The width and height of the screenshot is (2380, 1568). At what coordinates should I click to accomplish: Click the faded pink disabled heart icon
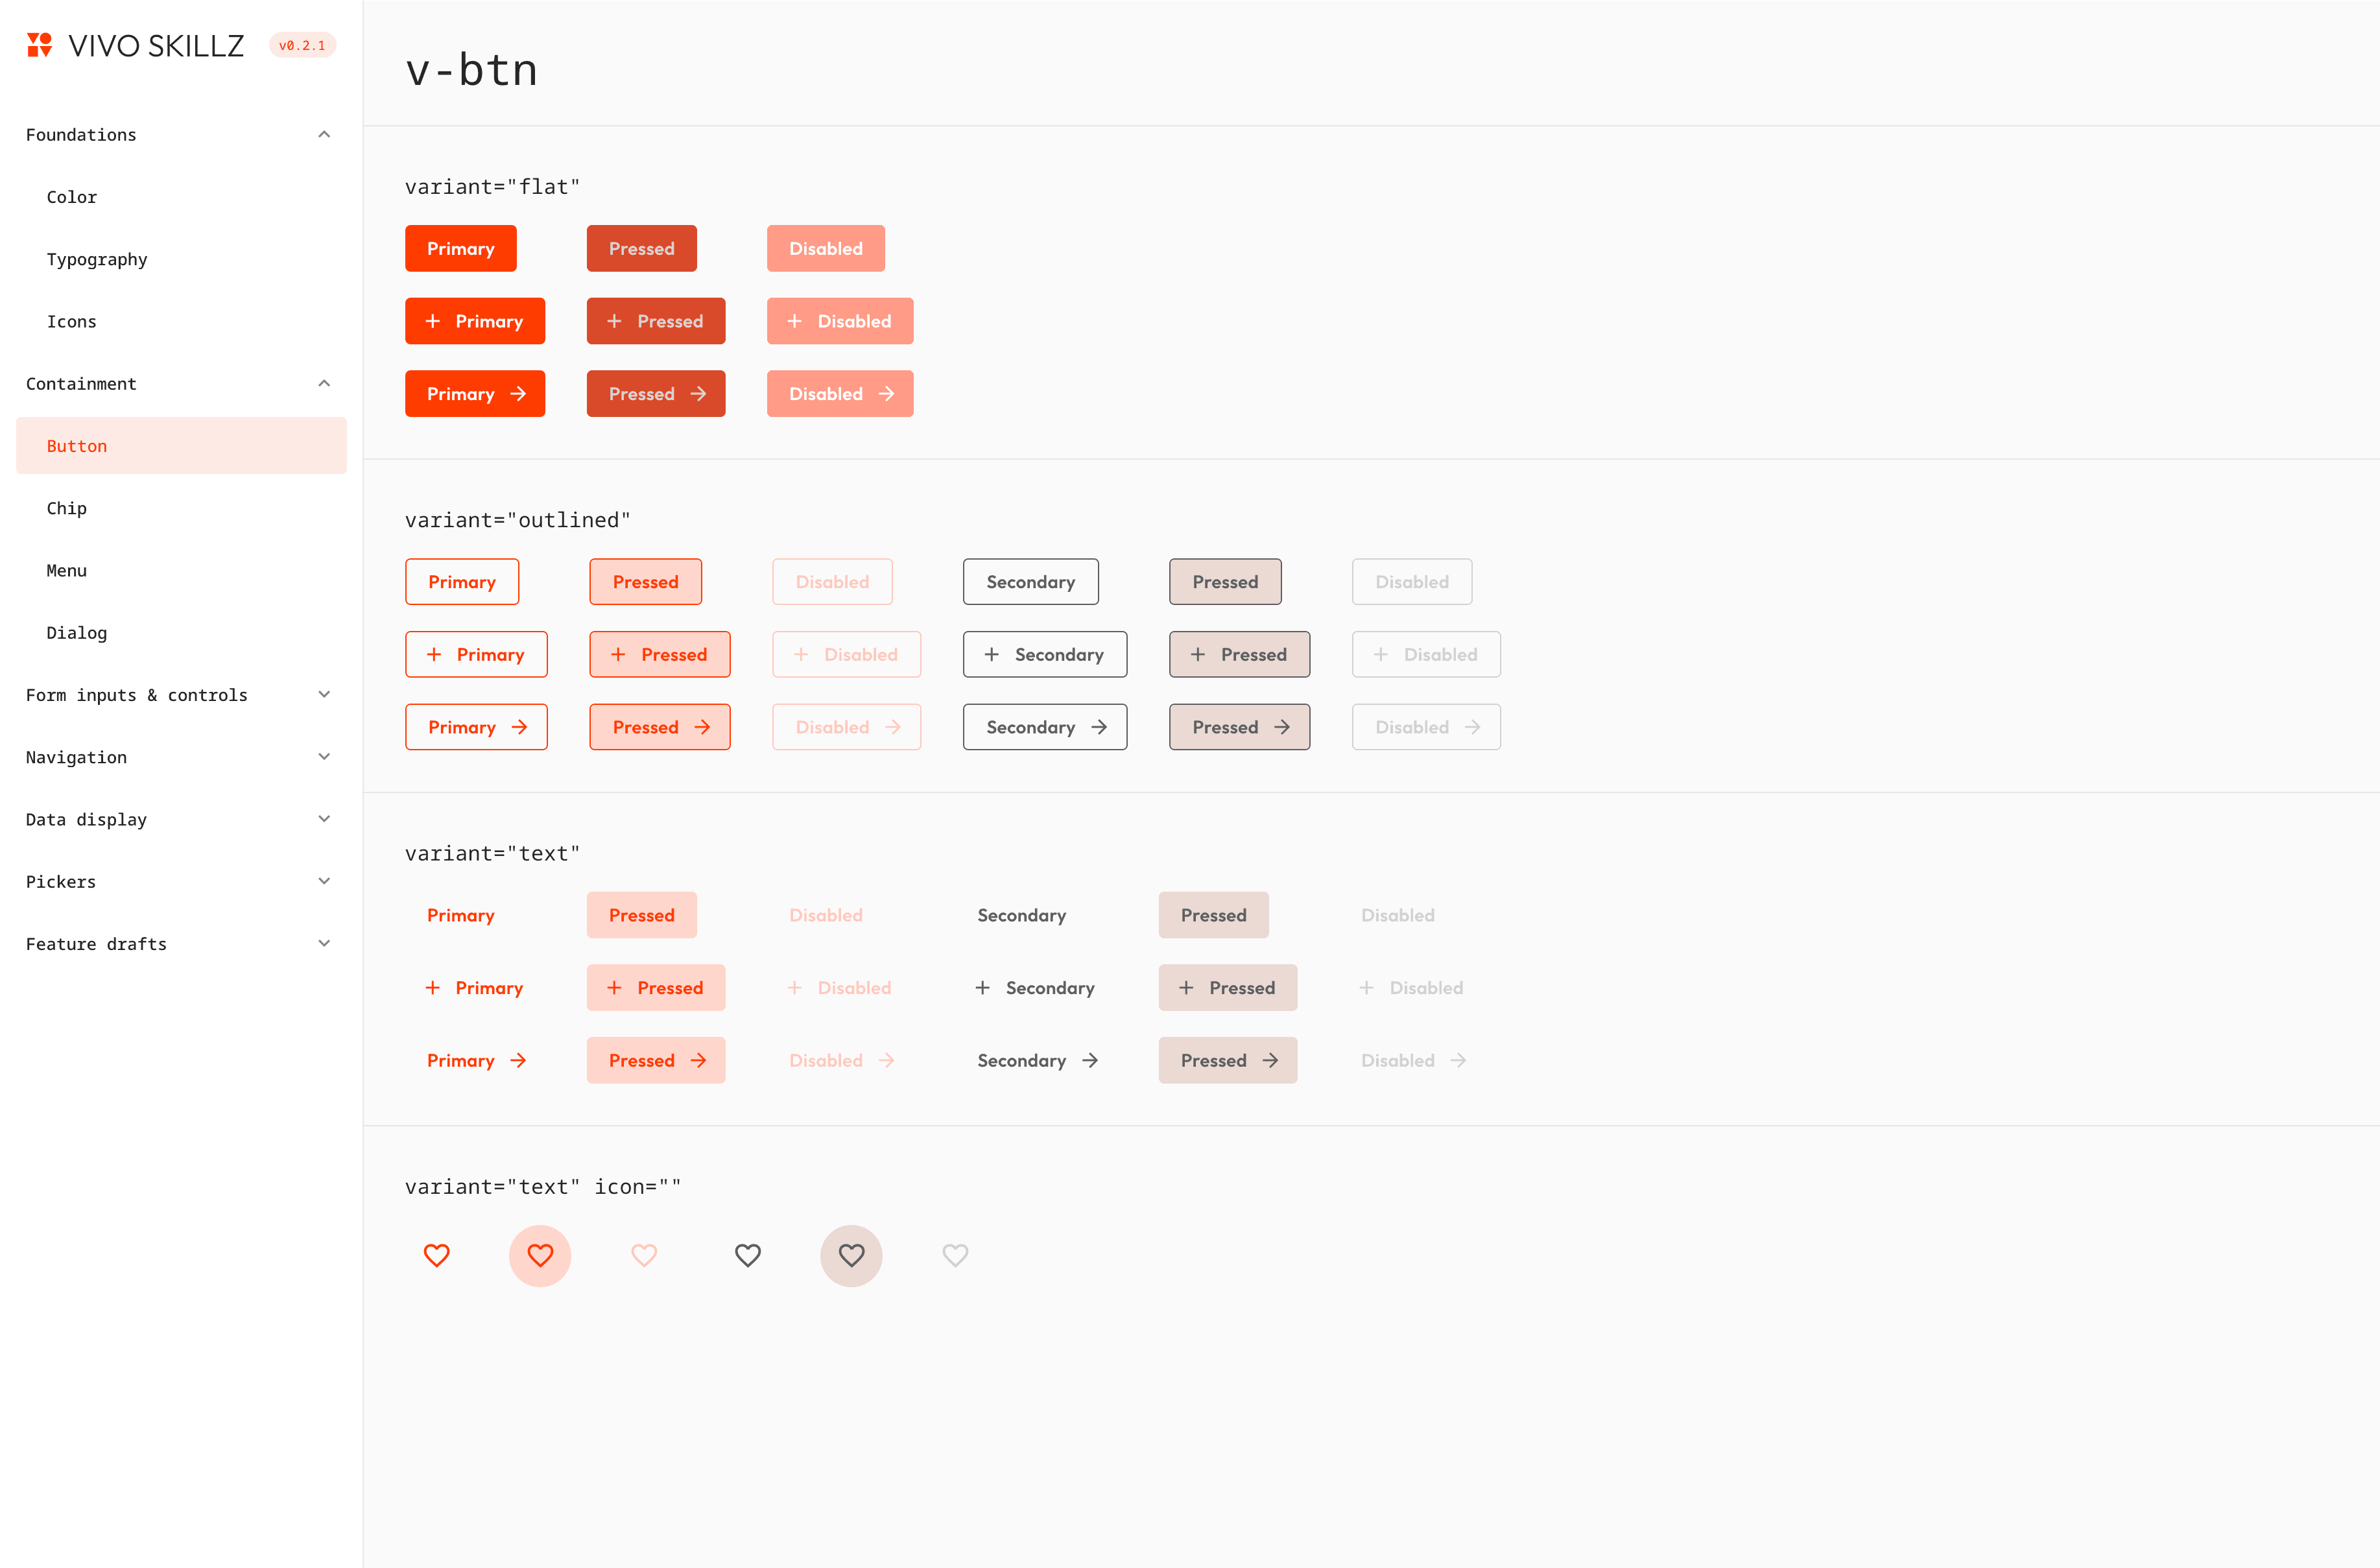[644, 1255]
